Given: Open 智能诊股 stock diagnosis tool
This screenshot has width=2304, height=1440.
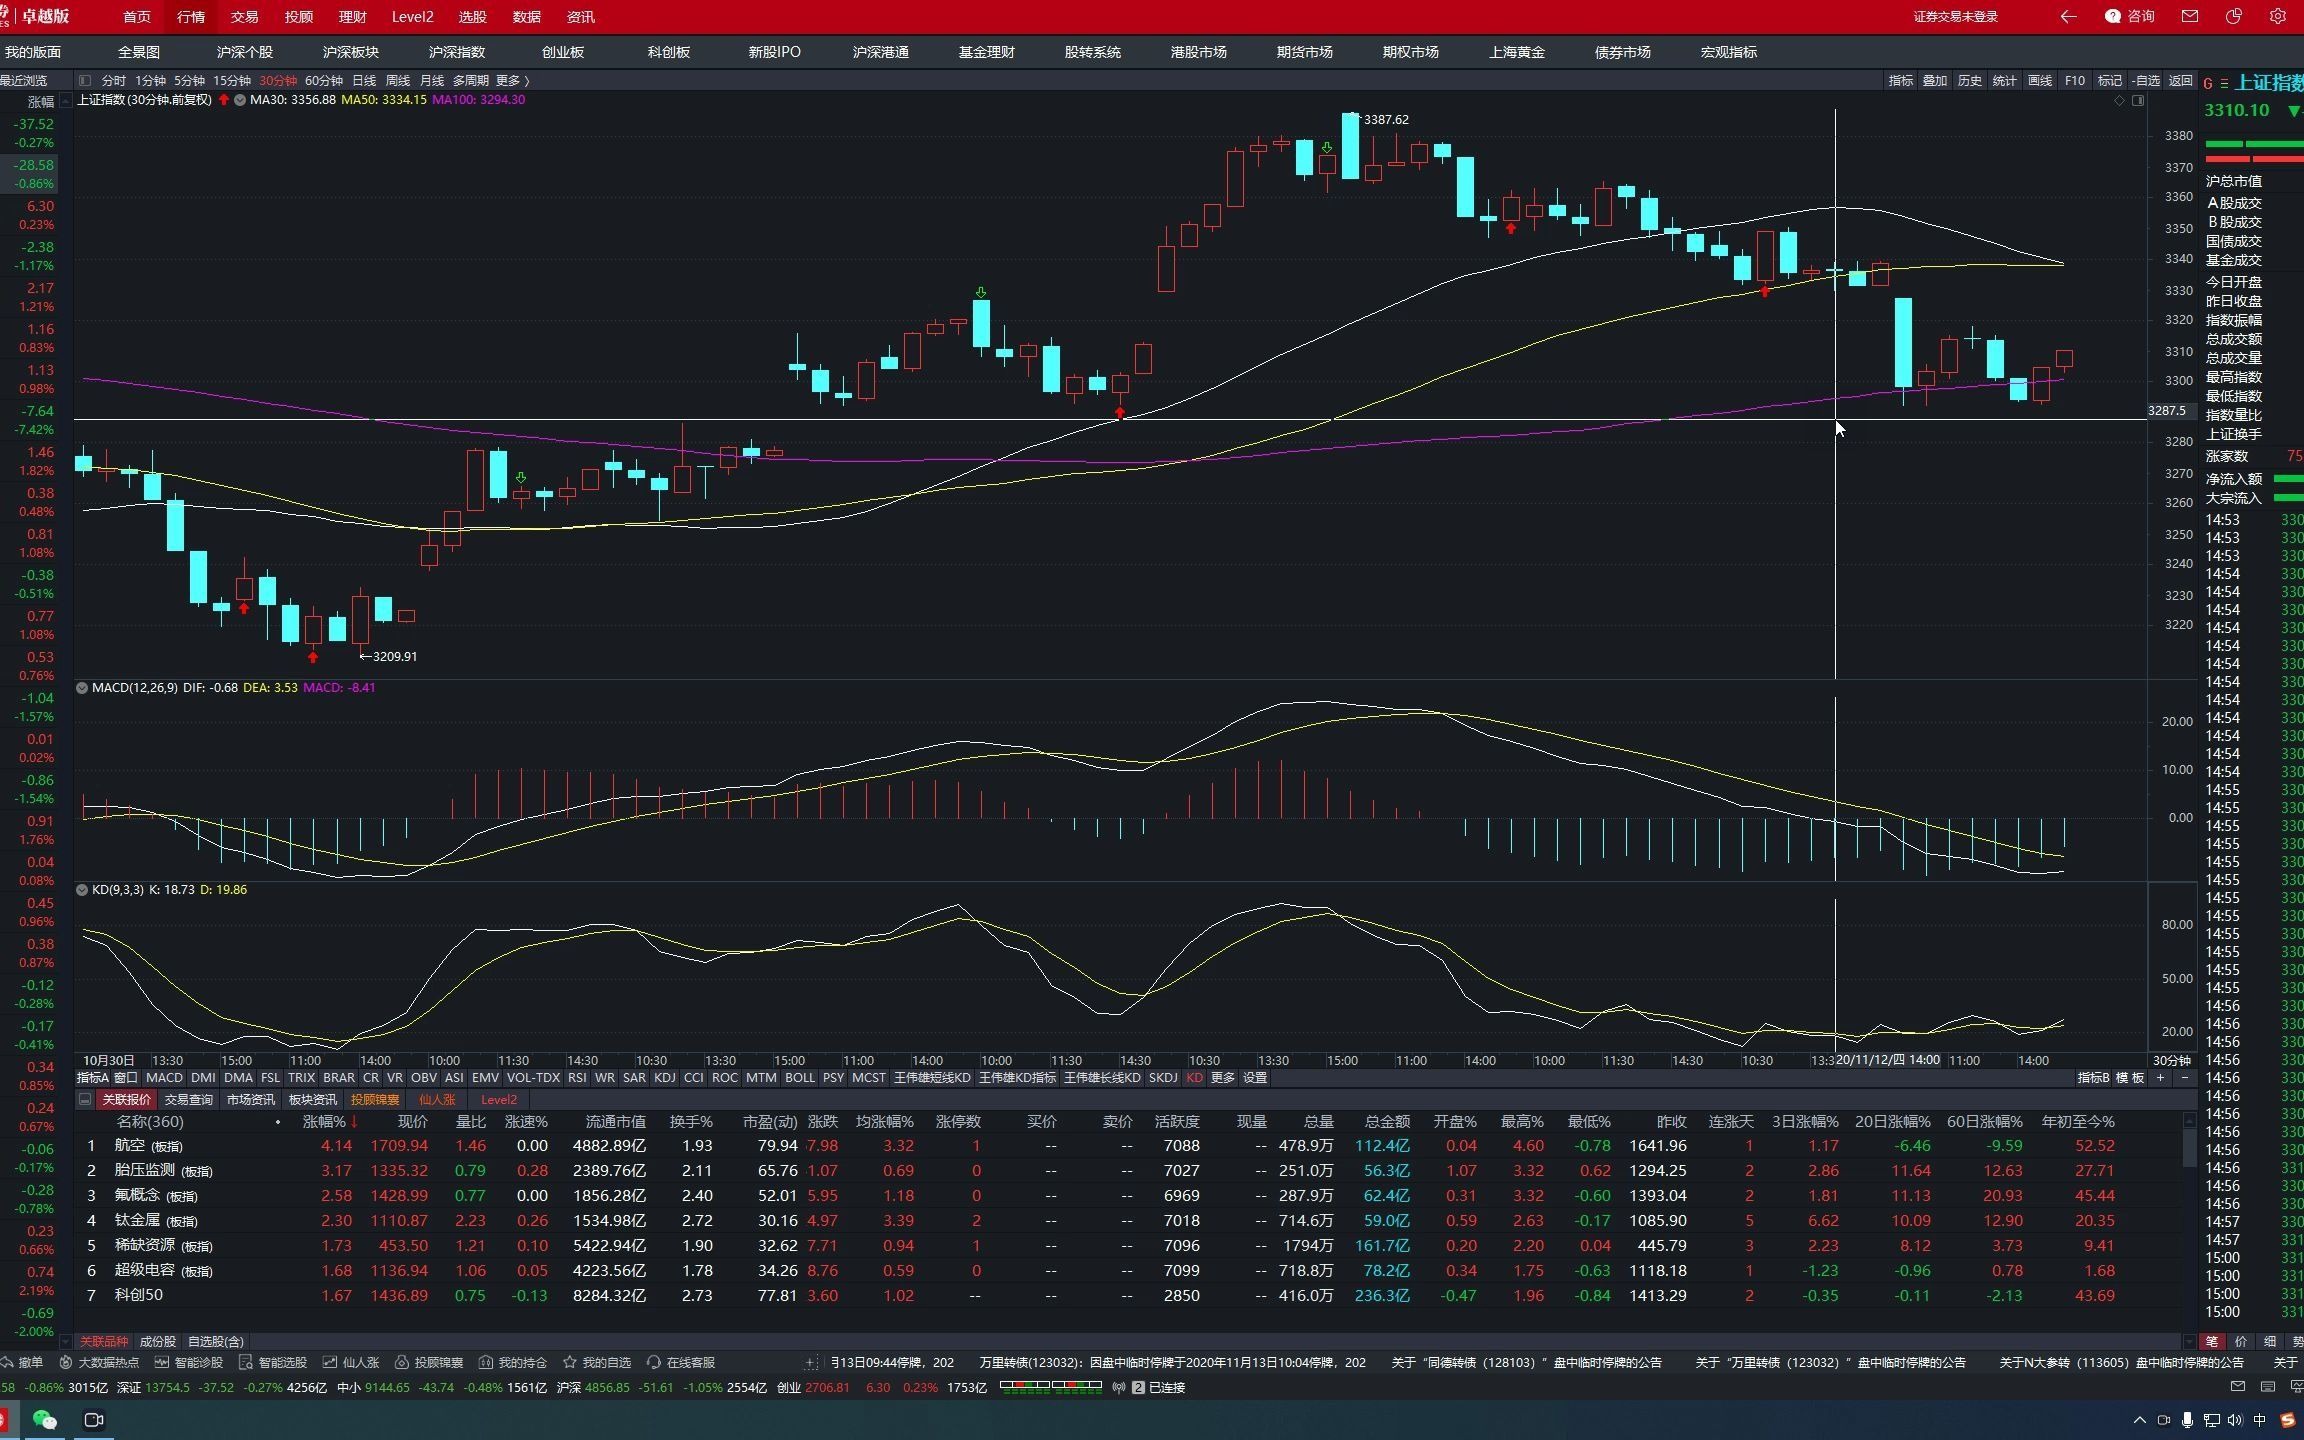Looking at the screenshot, I should [x=189, y=1362].
